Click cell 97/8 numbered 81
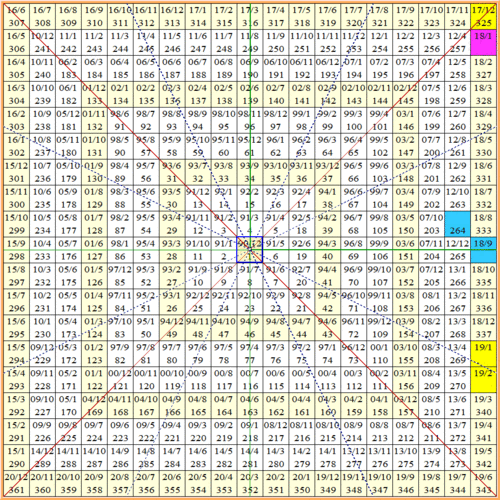This screenshot has height=500, width=500. 146,354
